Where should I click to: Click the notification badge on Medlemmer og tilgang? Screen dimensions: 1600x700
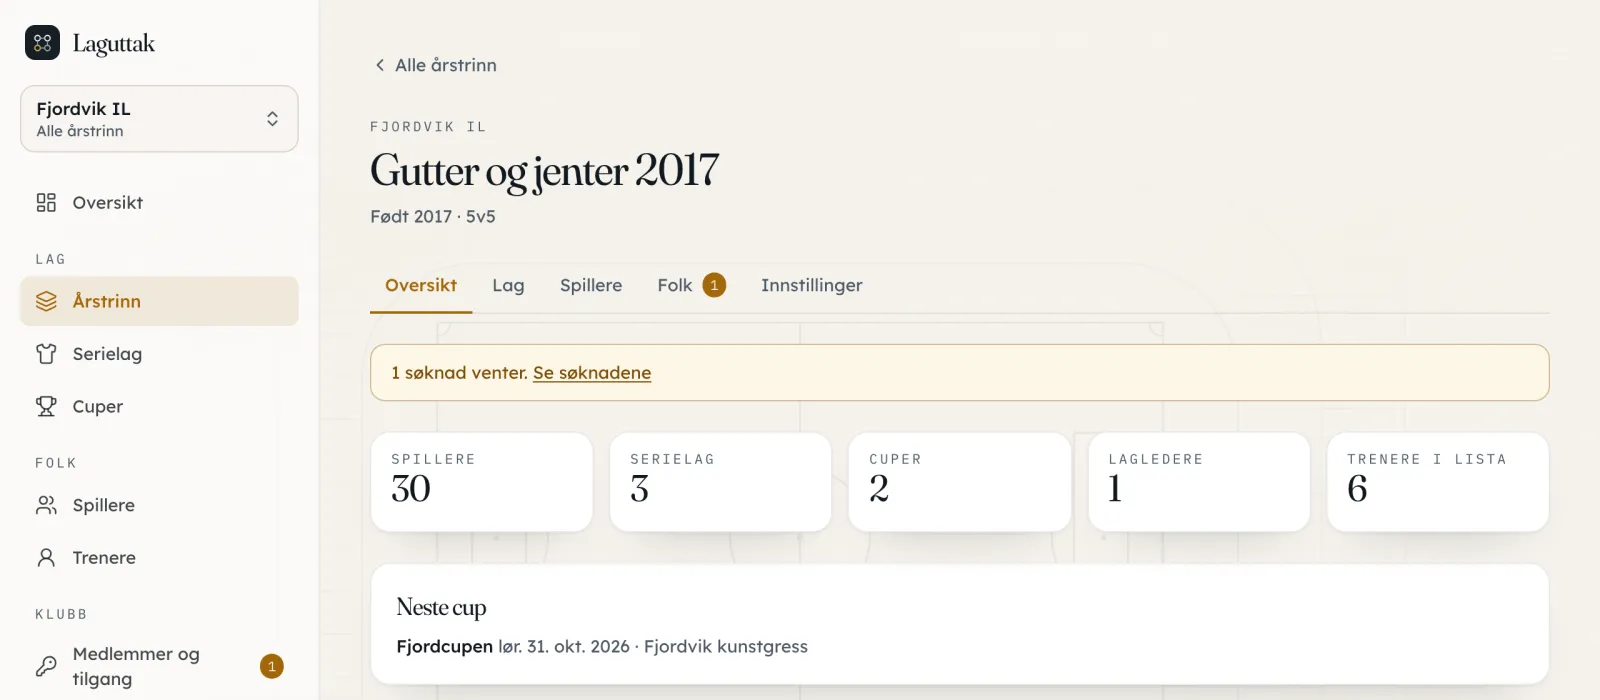coord(272,666)
